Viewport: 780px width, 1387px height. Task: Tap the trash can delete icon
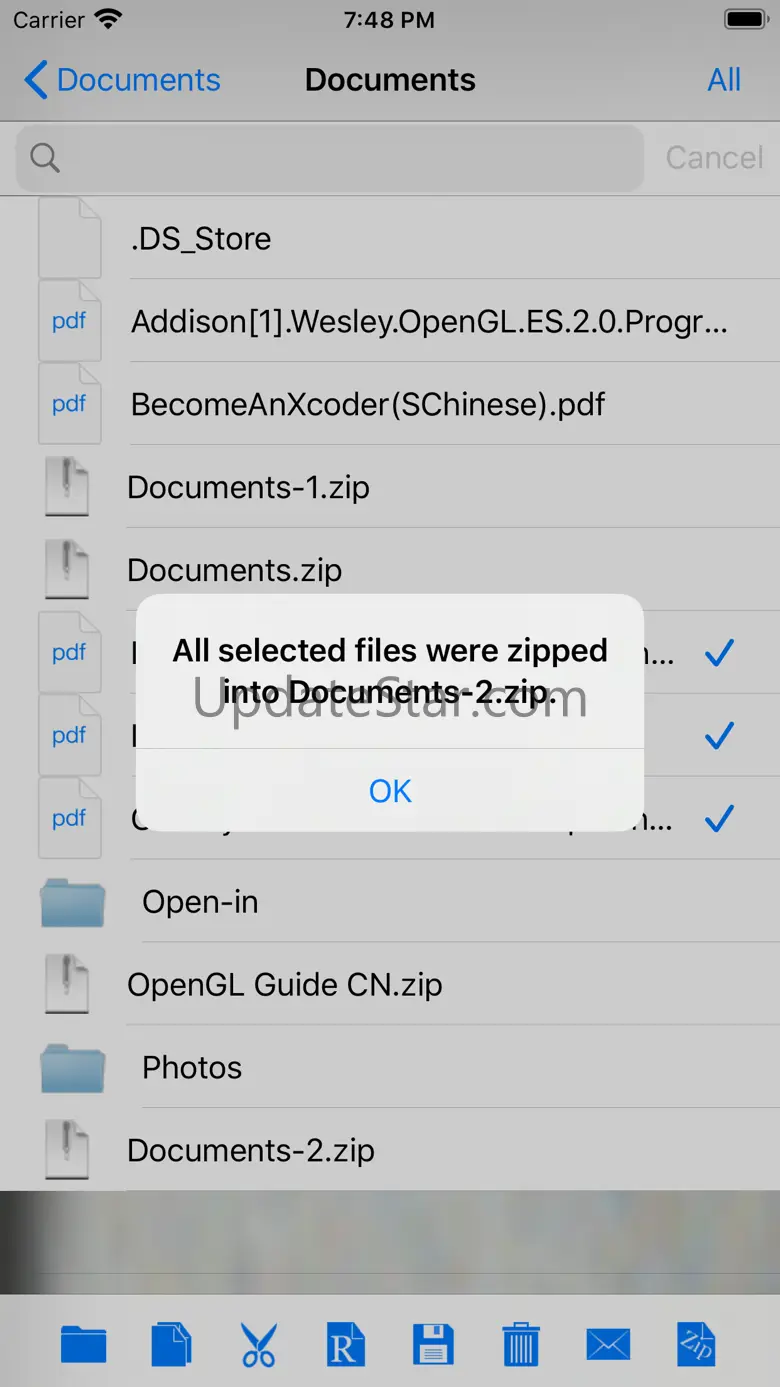tap(520, 1344)
